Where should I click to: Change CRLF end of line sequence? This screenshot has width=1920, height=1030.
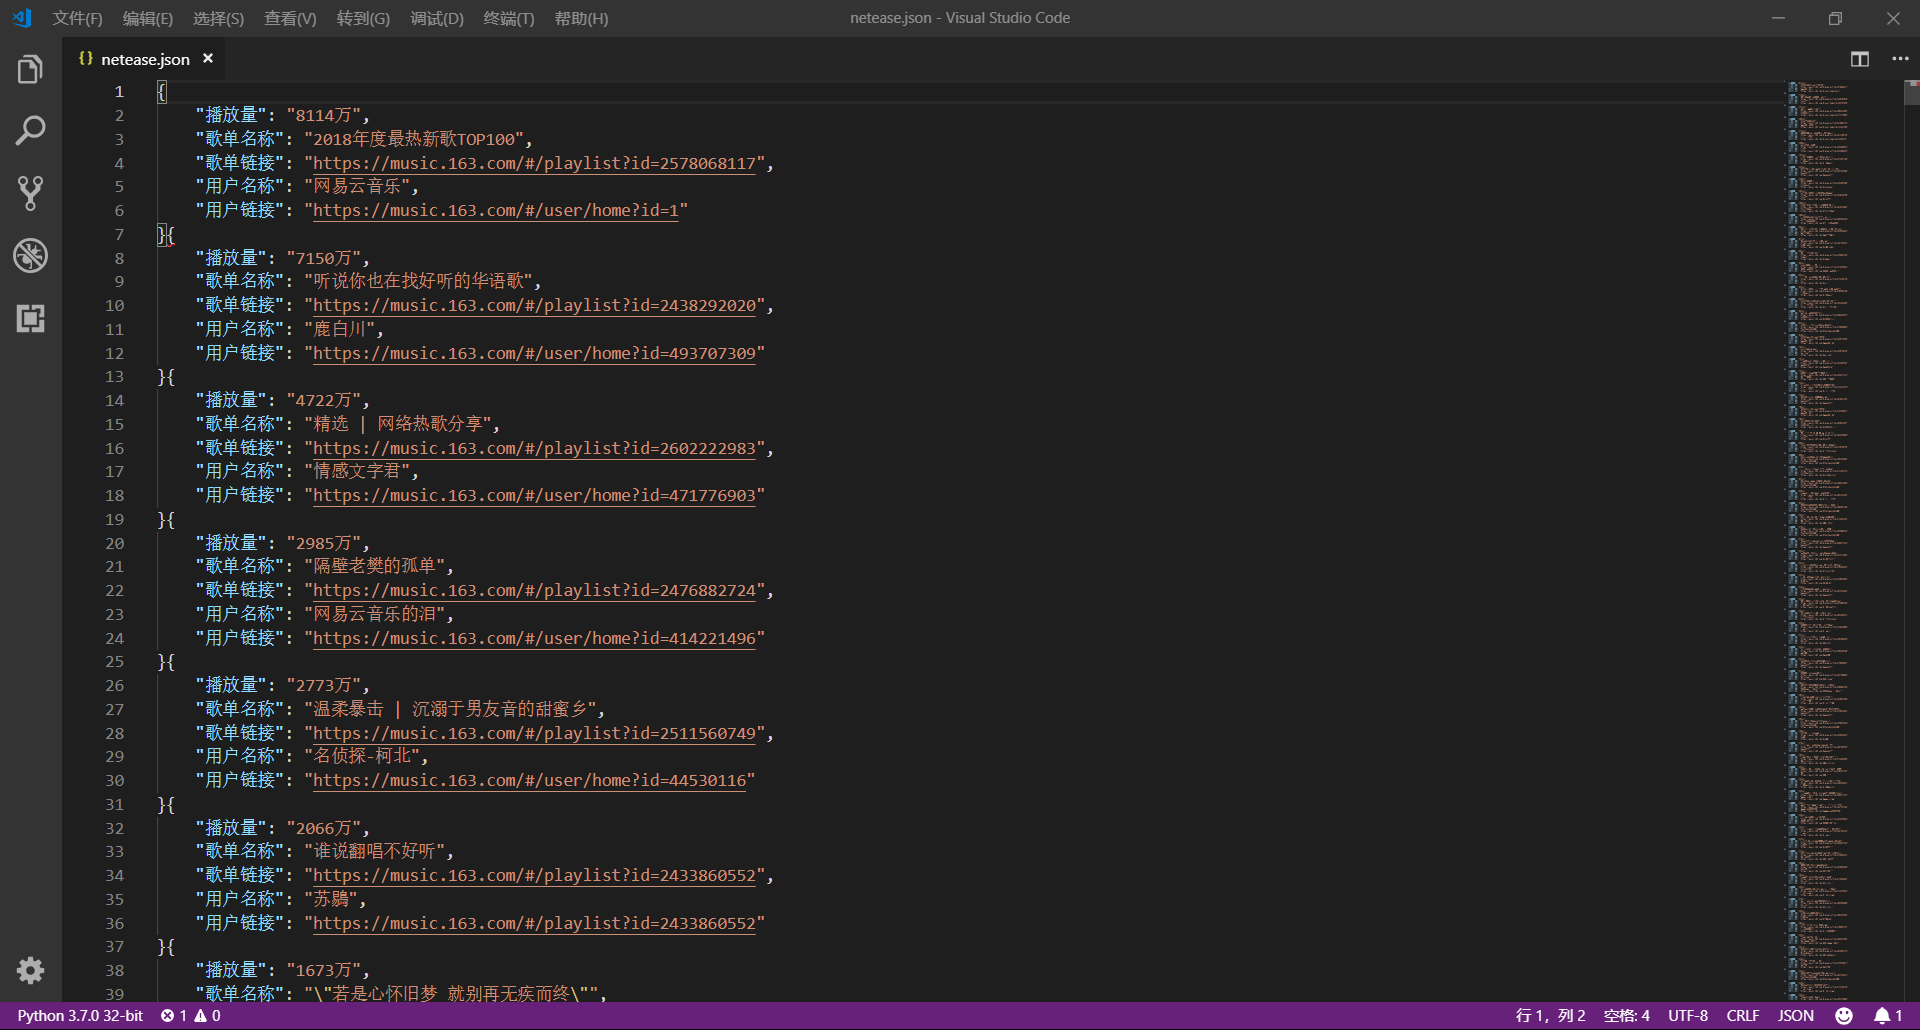click(1742, 1015)
